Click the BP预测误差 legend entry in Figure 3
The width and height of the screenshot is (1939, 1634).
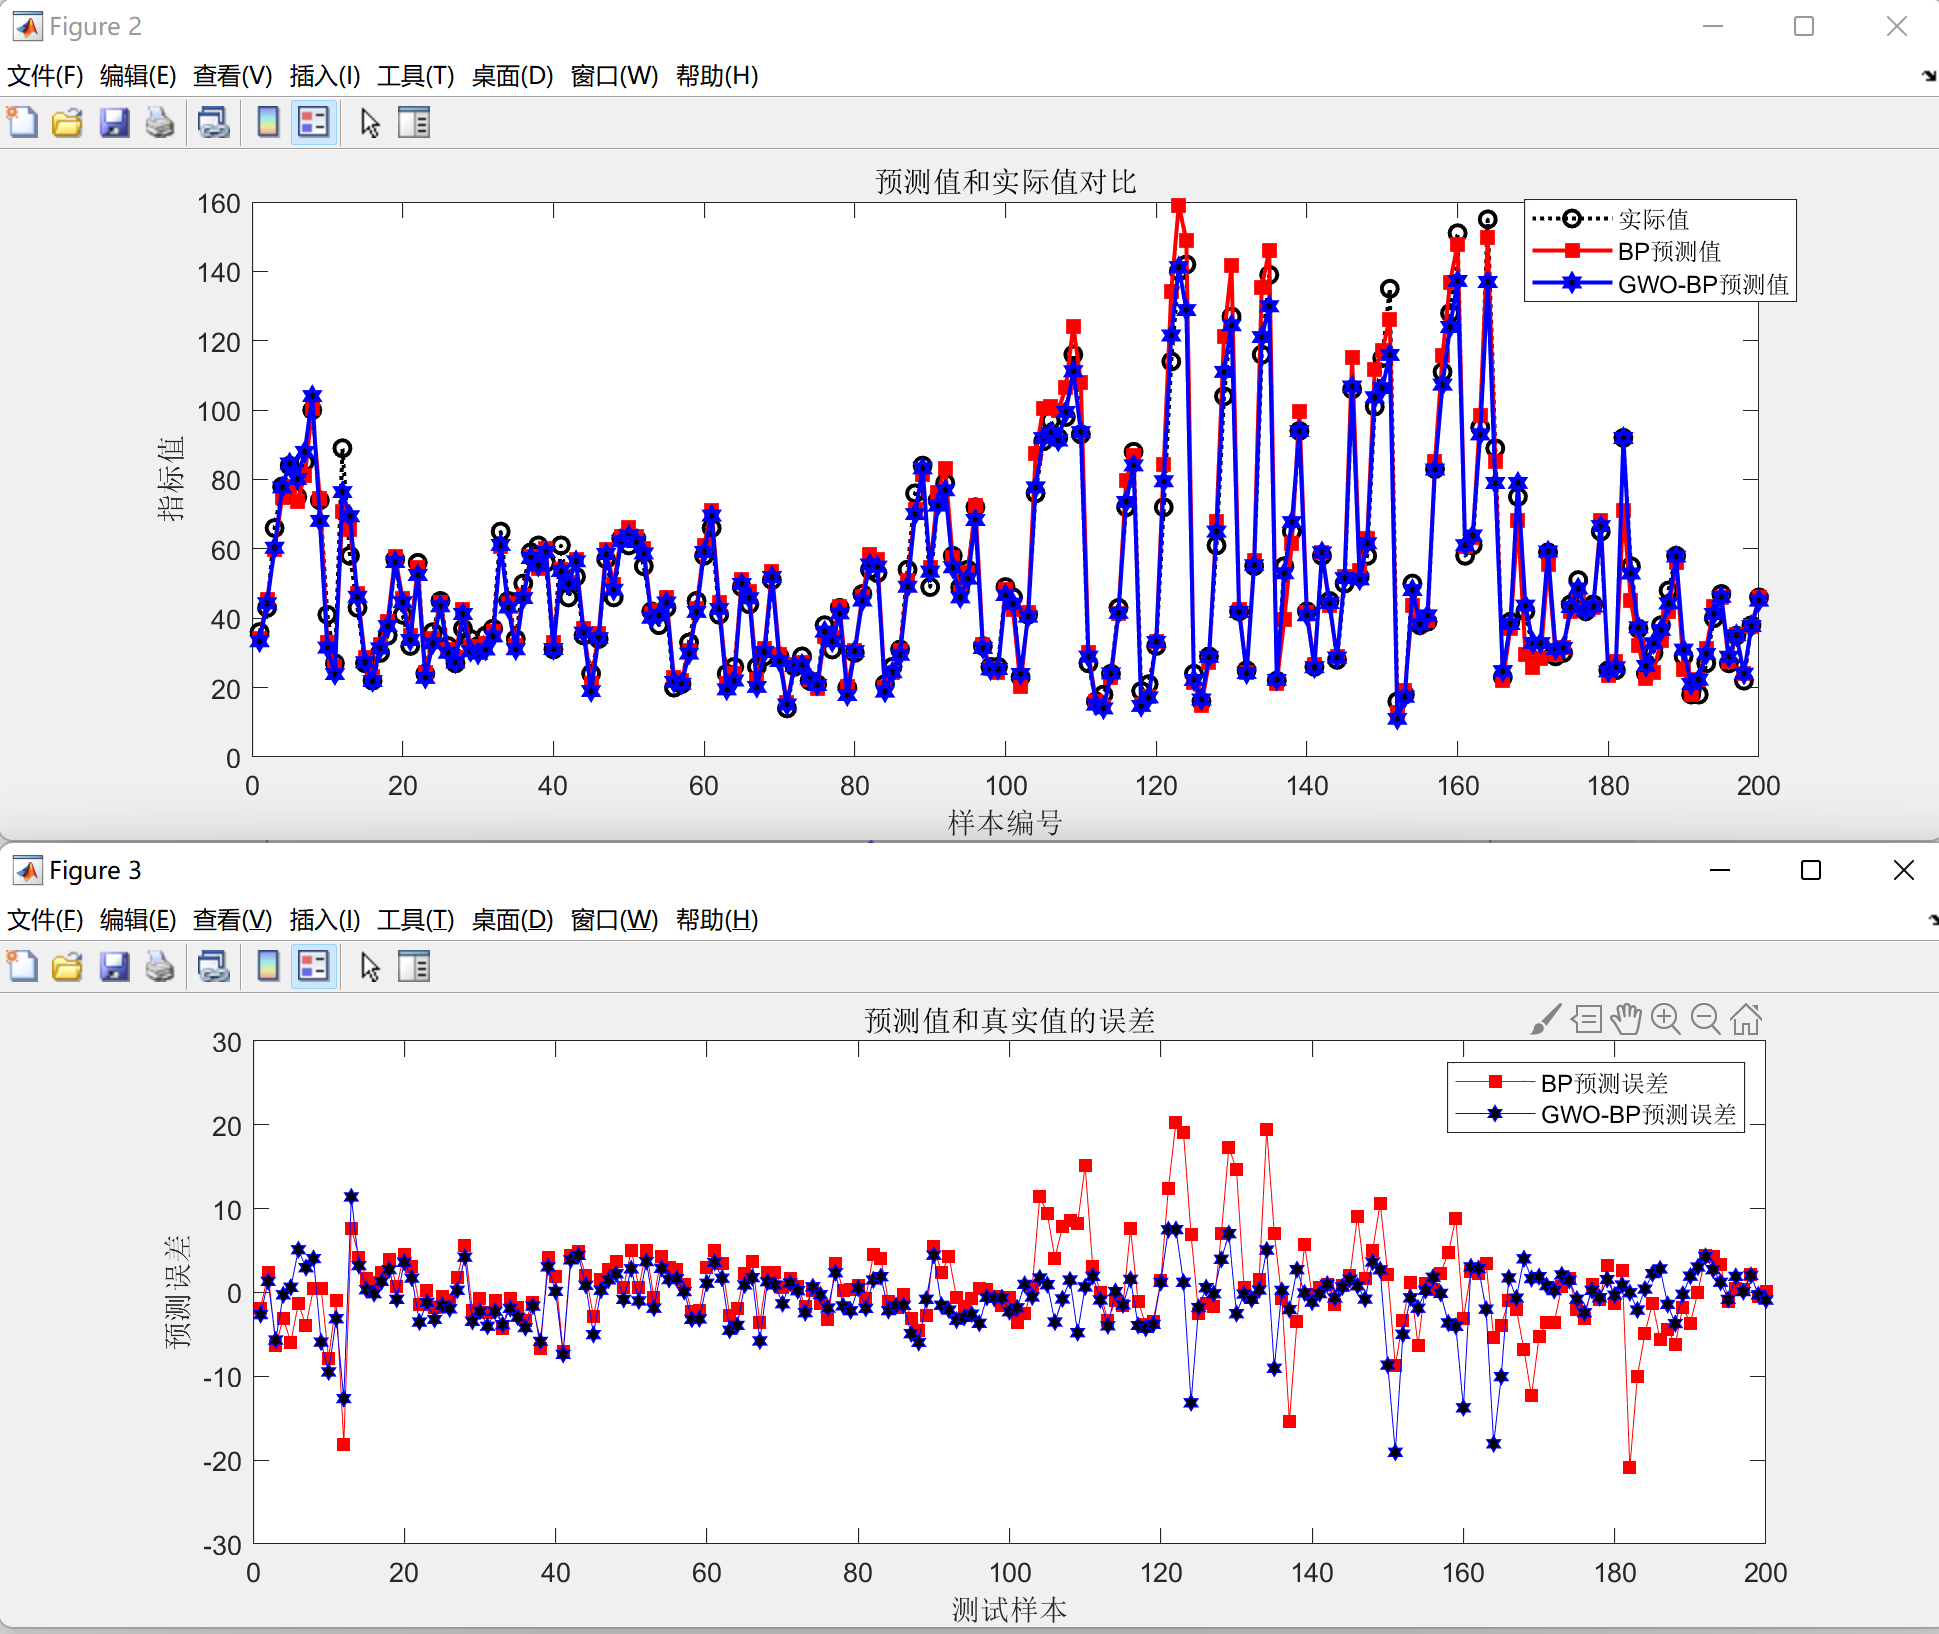(x=1603, y=1083)
